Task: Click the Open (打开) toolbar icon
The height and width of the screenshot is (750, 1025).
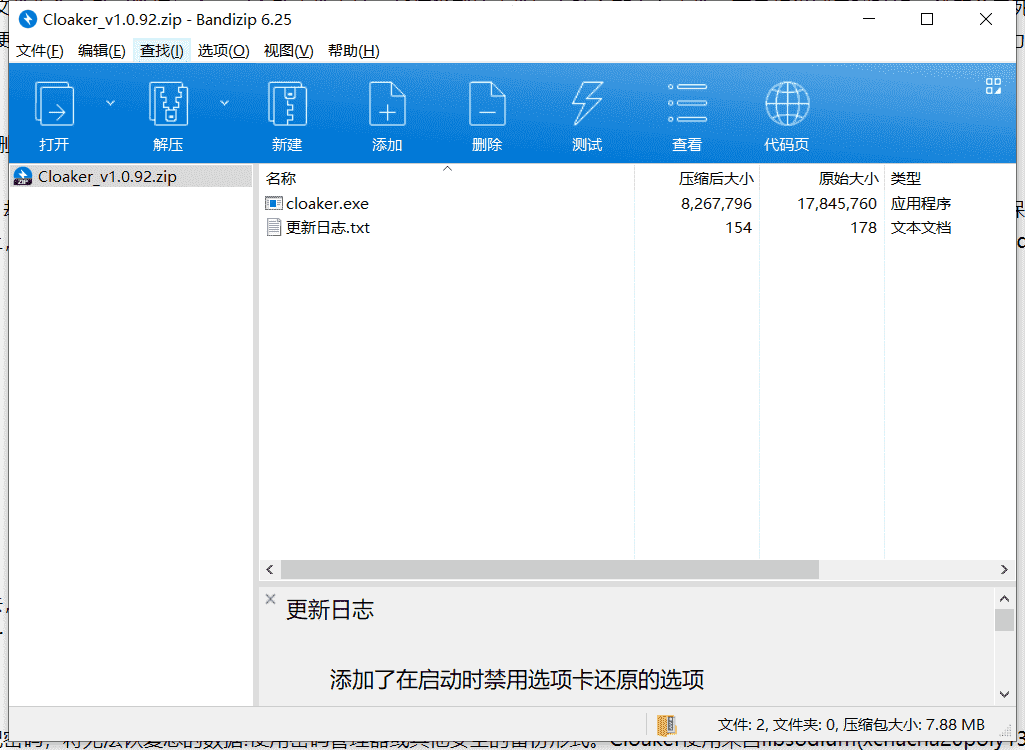Action: tap(54, 104)
